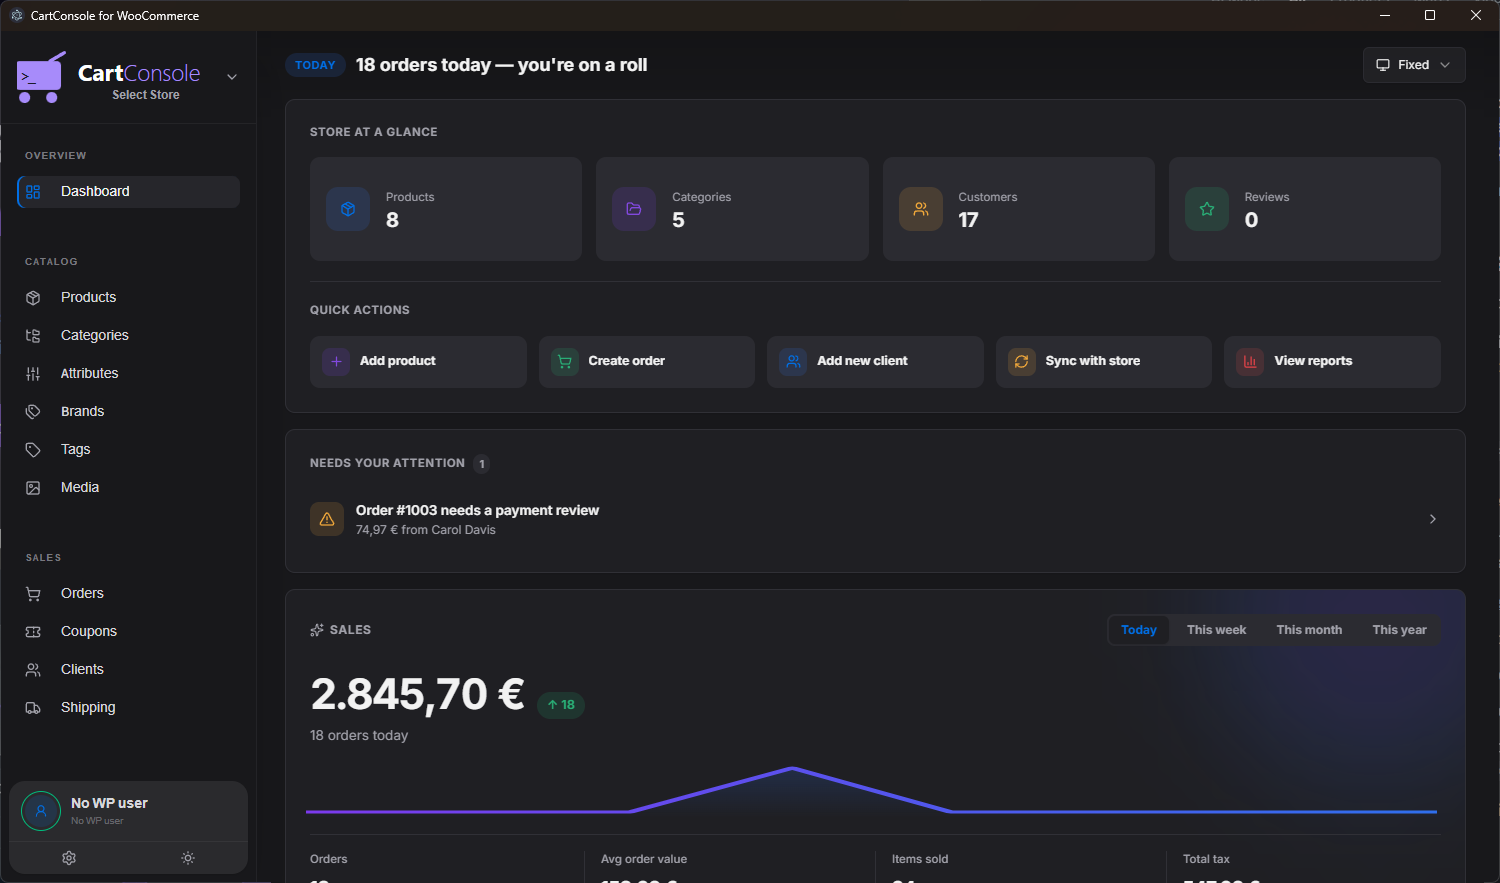Image resolution: width=1500 pixels, height=883 pixels.
Task: Expand the Order #1003 payment review chevron
Action: pyautogui.click(x=1433, y=519)
